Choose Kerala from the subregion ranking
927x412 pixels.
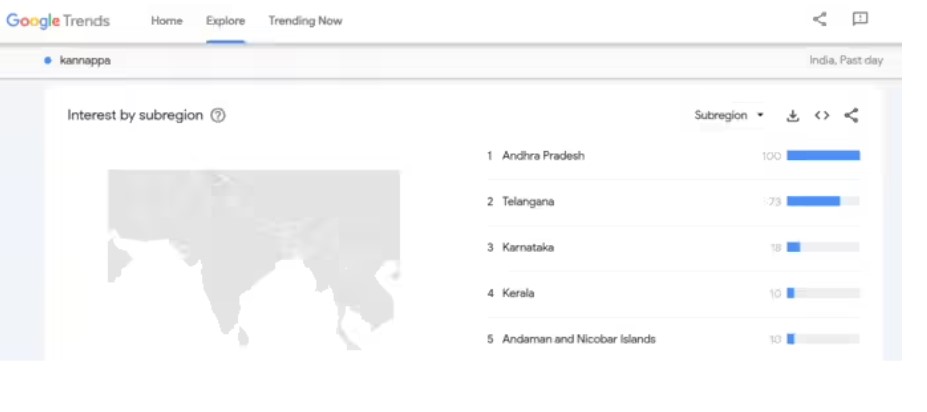518,294
